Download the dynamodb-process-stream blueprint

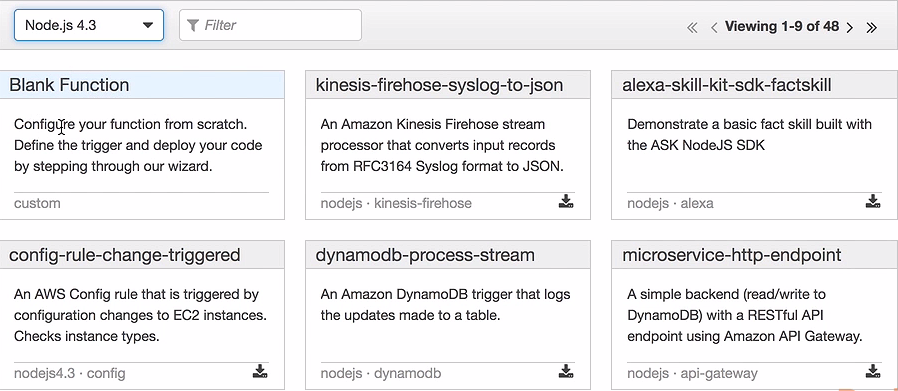coord(566,372)
